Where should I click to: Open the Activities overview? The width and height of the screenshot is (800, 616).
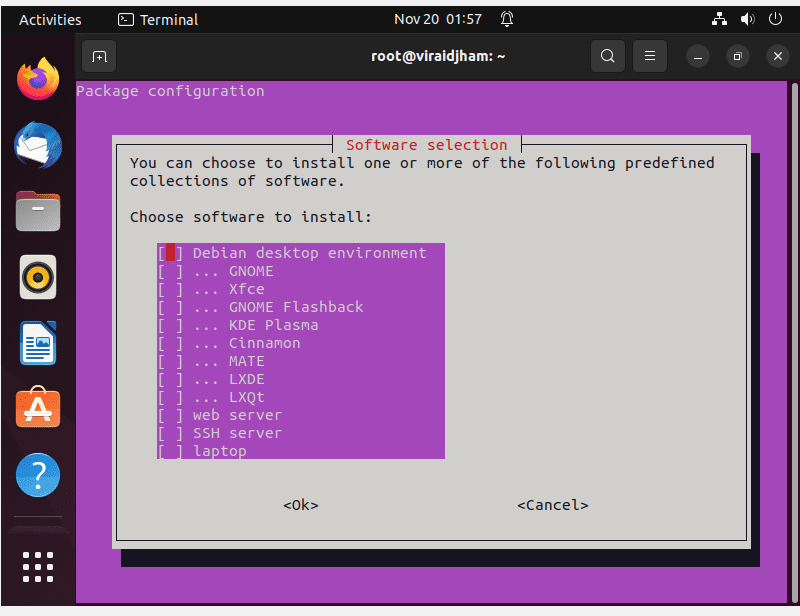[x=50, y=19]
